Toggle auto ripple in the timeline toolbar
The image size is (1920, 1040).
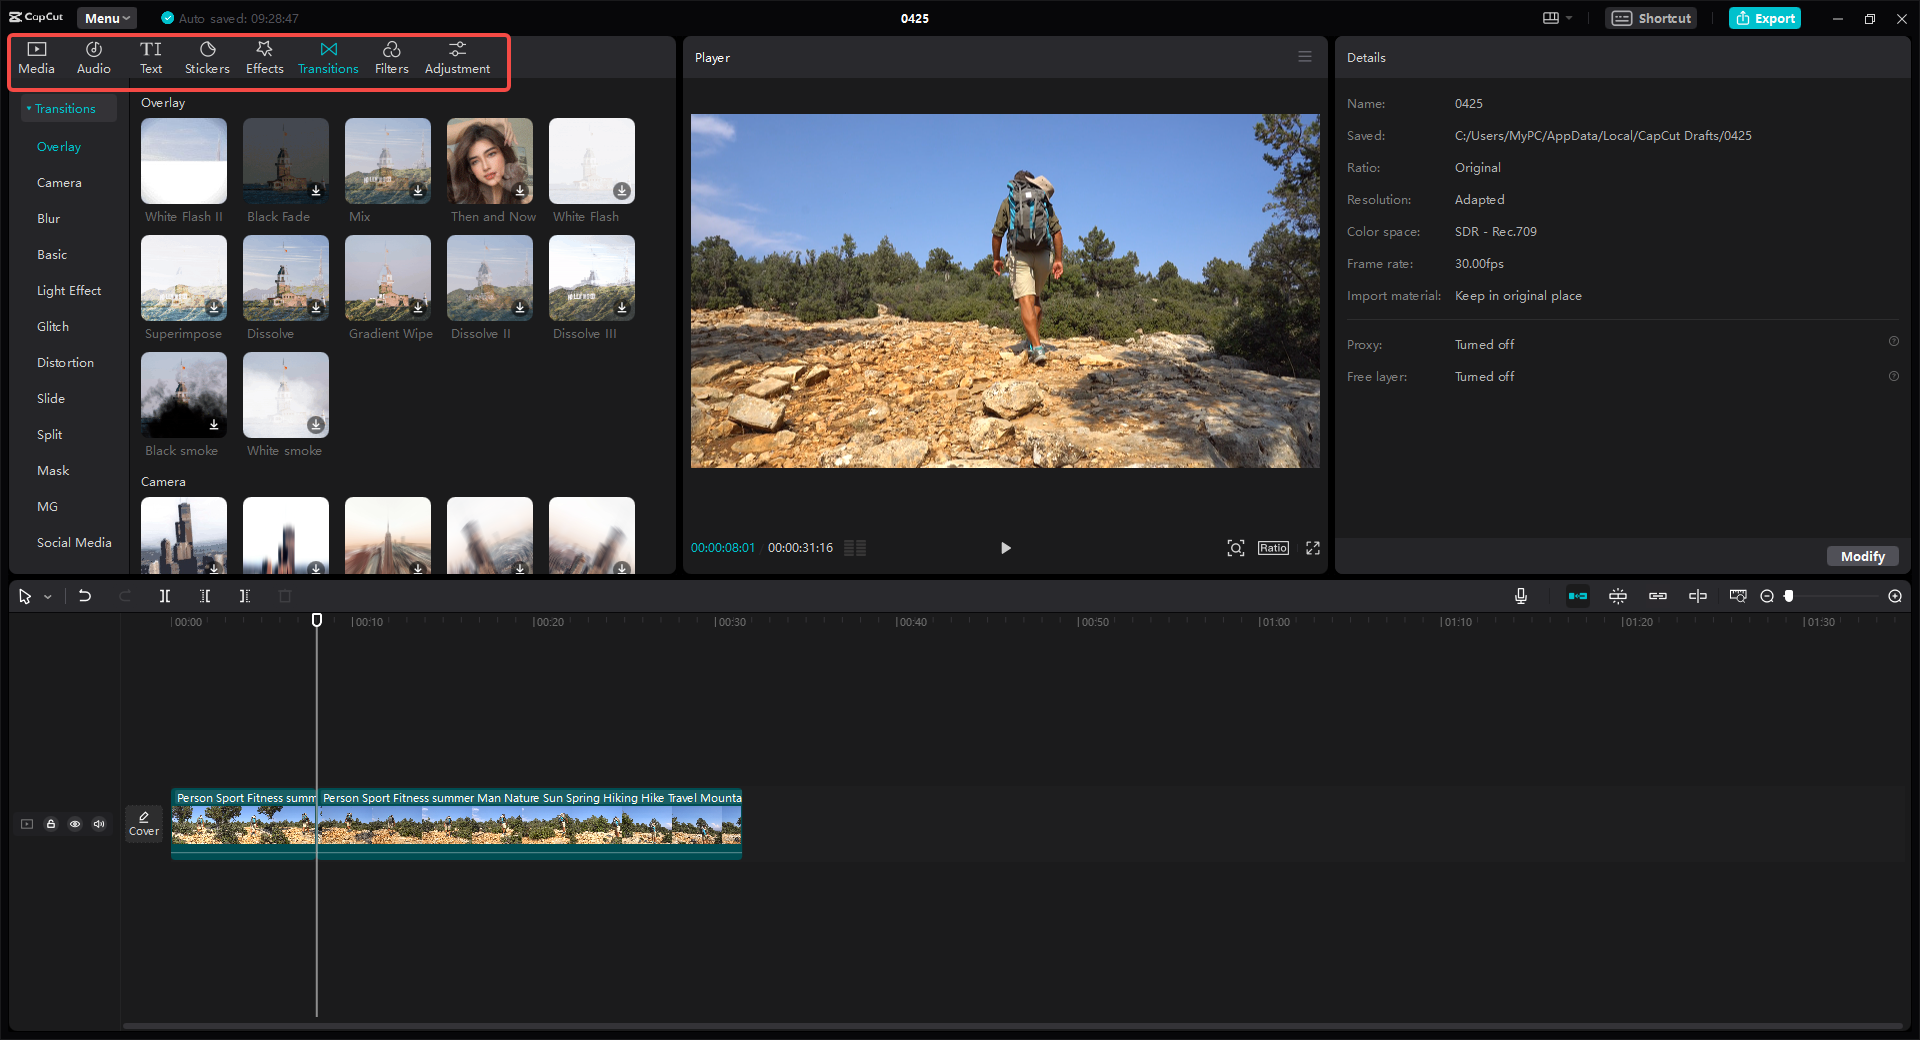point(1578,595)
